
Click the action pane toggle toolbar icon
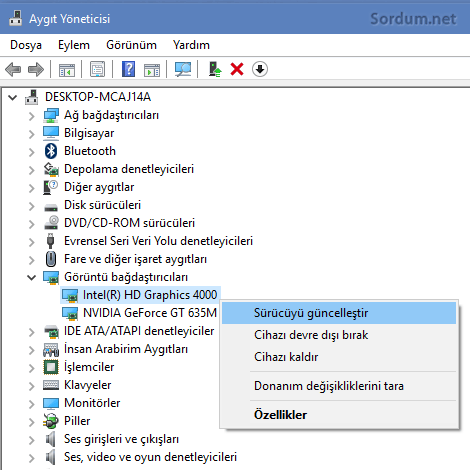pyautogui.click(x=152, y=70)
